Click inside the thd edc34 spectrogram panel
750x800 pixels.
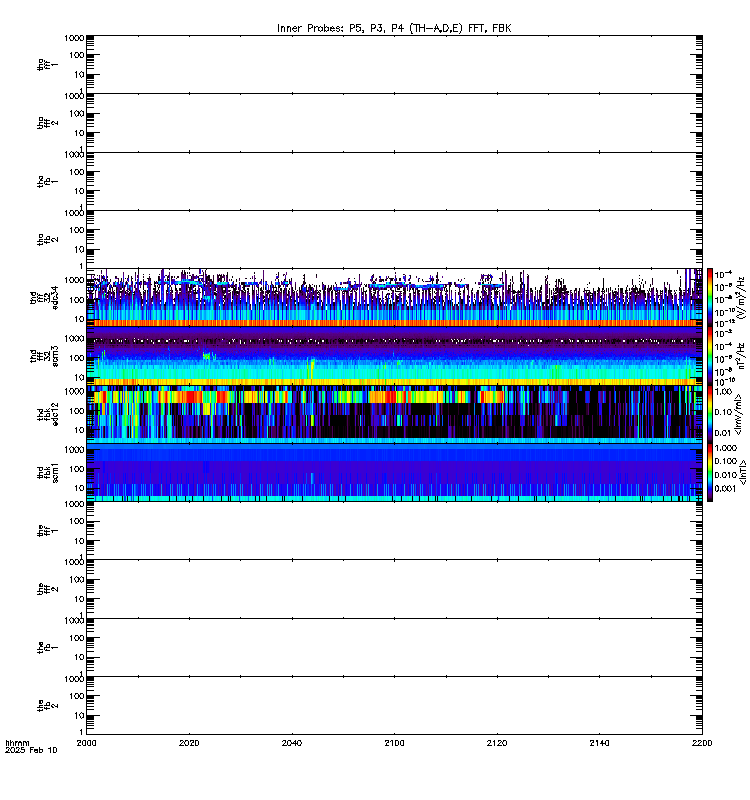(394, 297)
